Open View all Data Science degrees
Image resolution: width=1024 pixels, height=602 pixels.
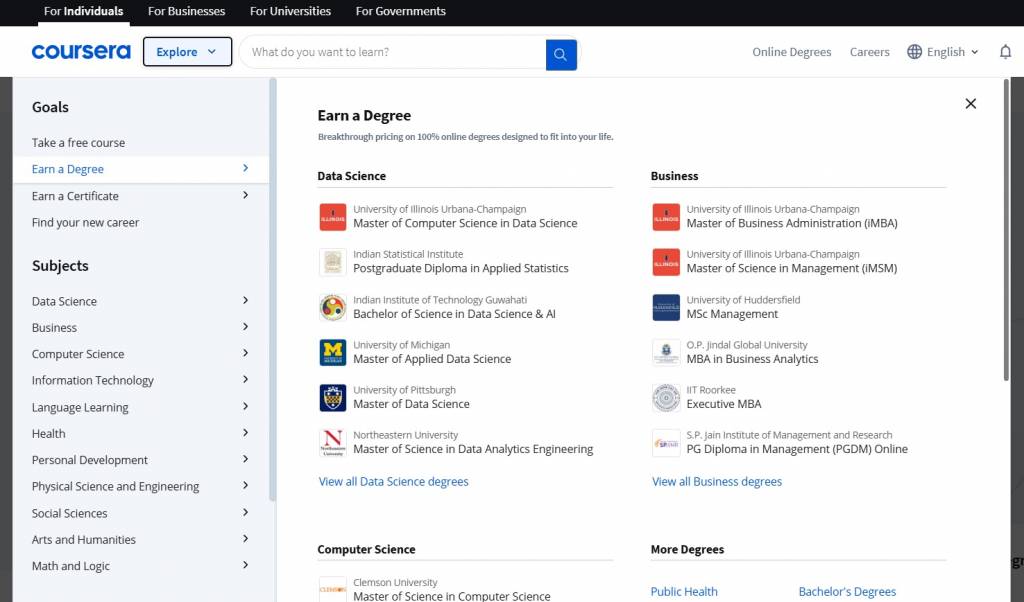click(393, 482)
